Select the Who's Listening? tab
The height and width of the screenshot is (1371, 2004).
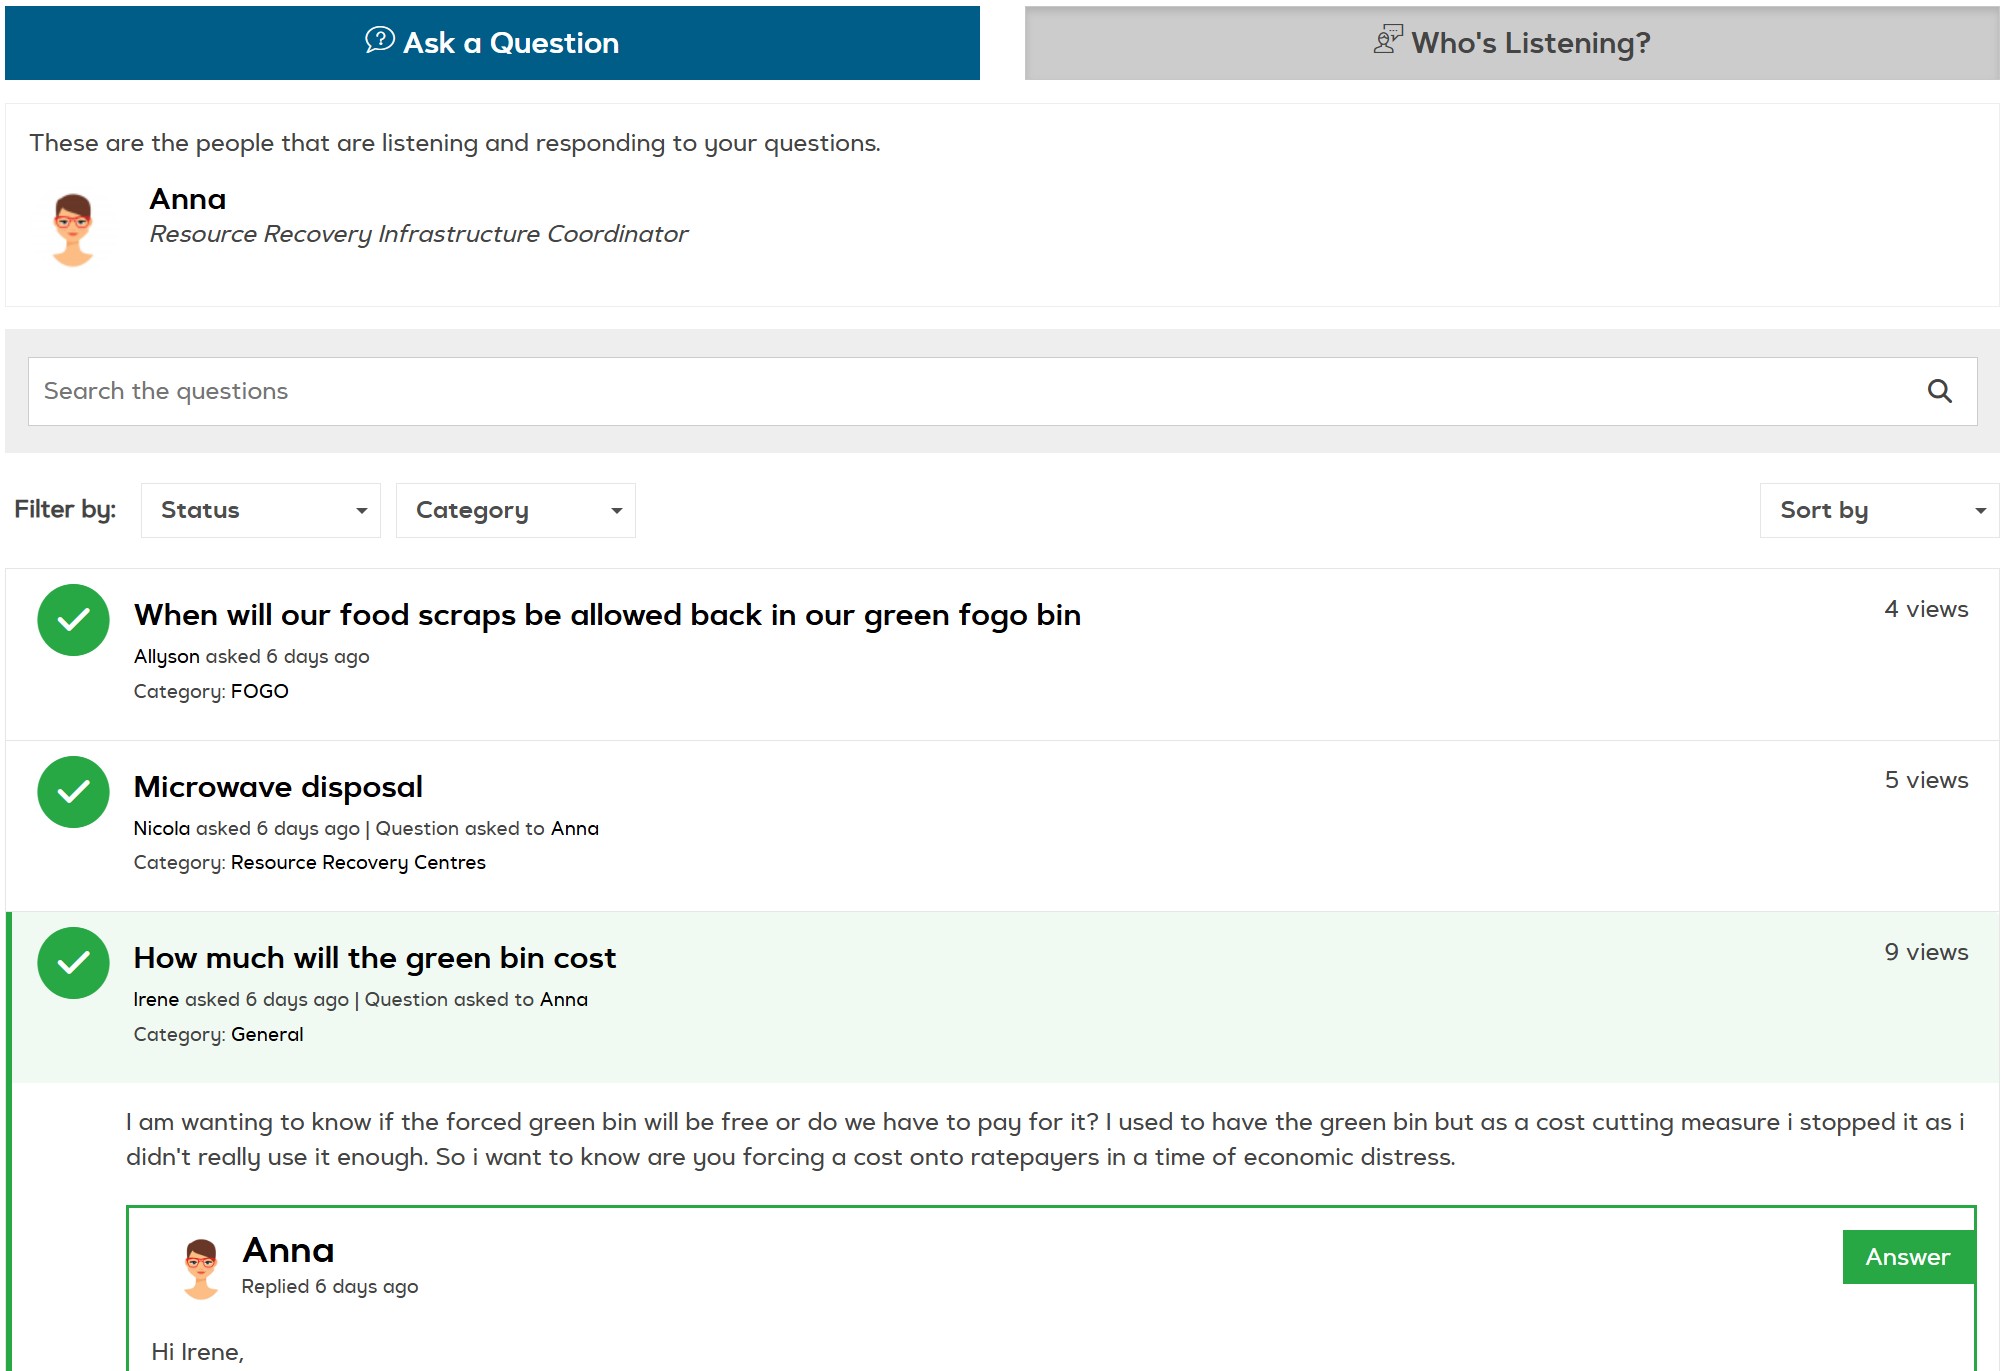(1511, 43)
